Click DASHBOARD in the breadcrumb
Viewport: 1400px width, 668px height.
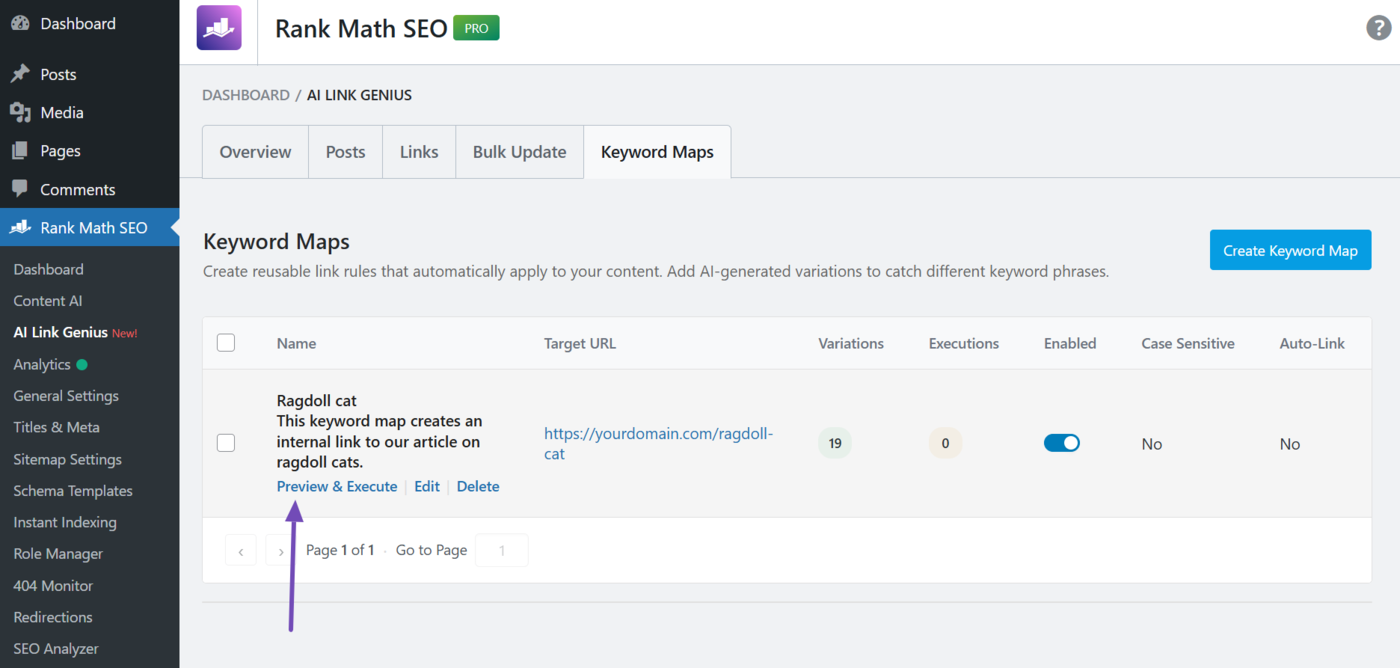pyautogui.click(x=246, y=95)
